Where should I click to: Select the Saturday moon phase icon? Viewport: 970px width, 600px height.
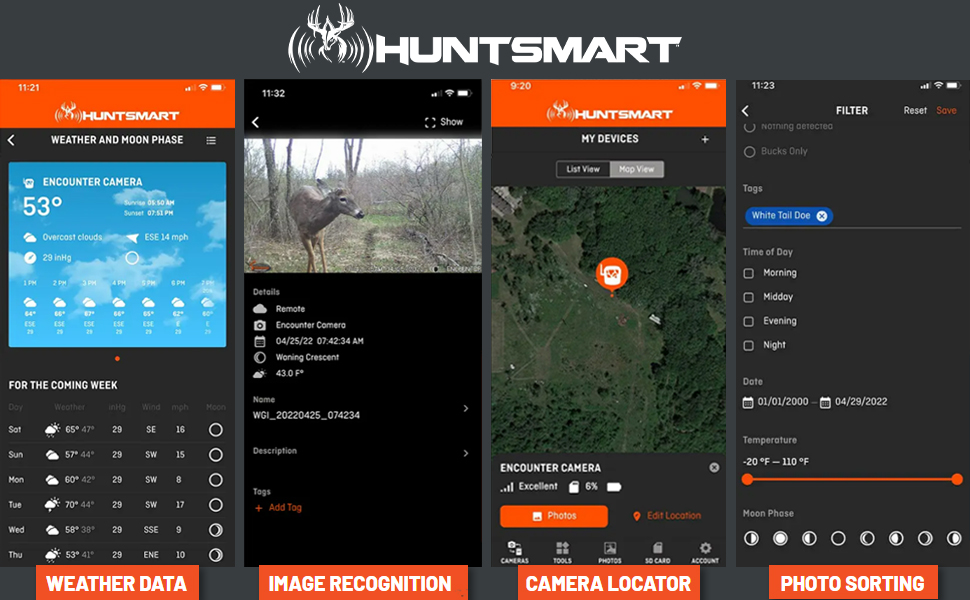point(215,429)
